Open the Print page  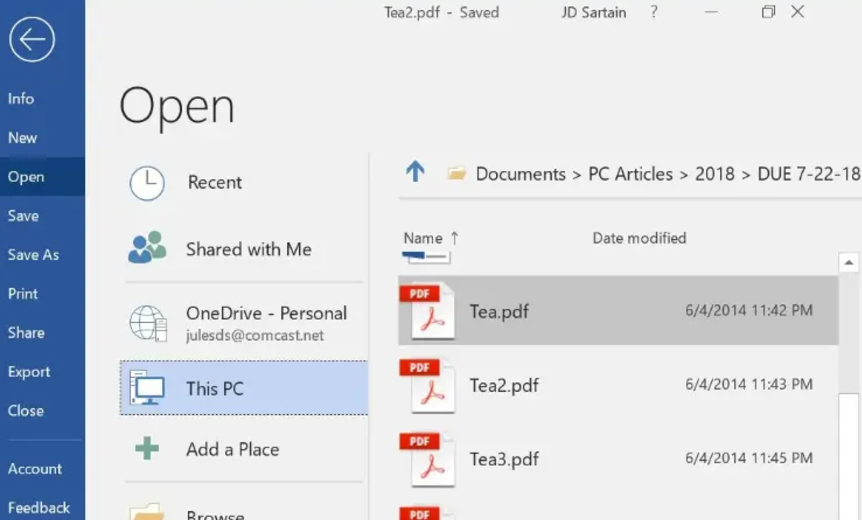23,294
